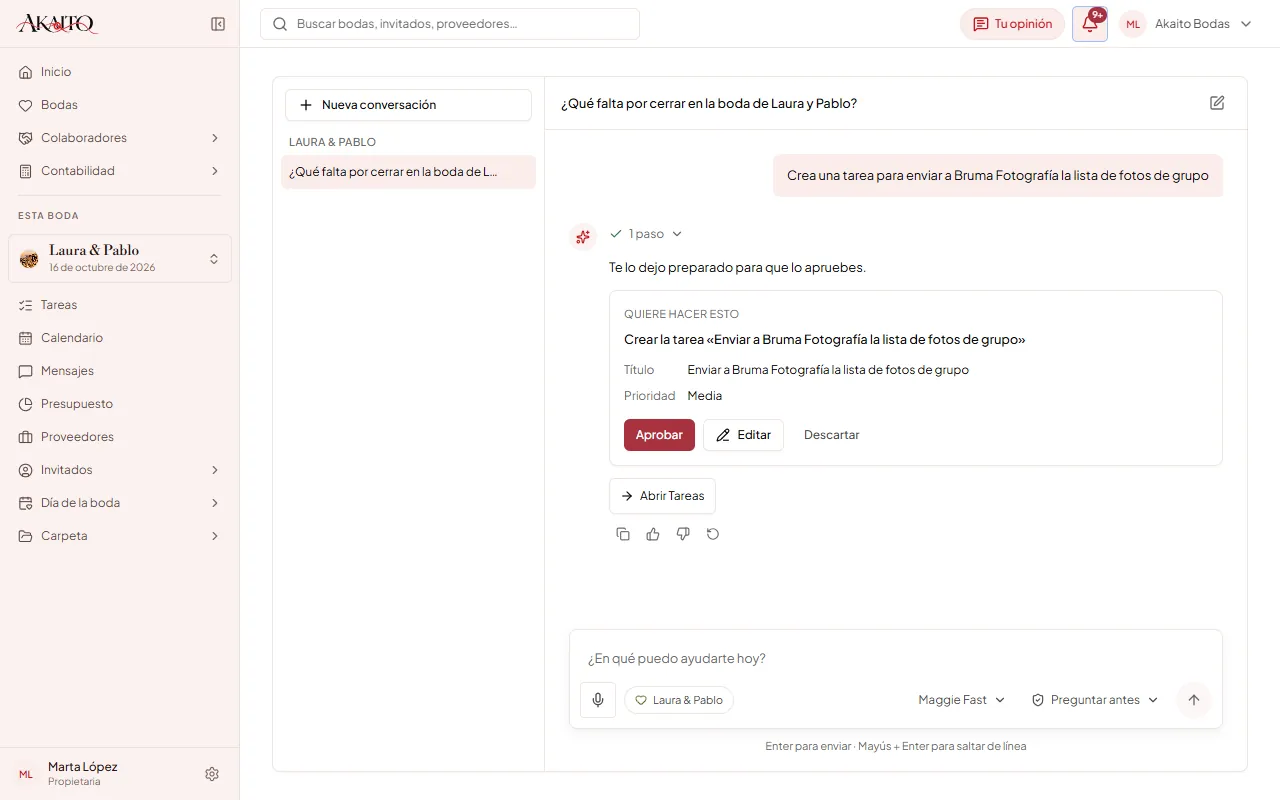The width and height of the screenshot is (1280, 800).
Task: Expand the 1 paso step details
Action: [x=646, y=234]
